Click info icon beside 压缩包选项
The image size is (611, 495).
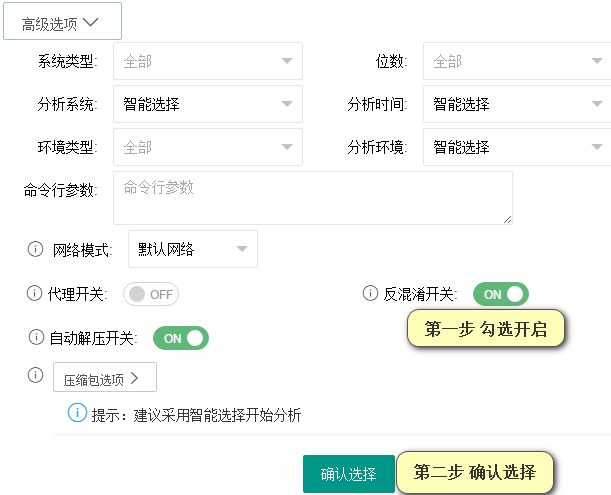click(35, 375)
